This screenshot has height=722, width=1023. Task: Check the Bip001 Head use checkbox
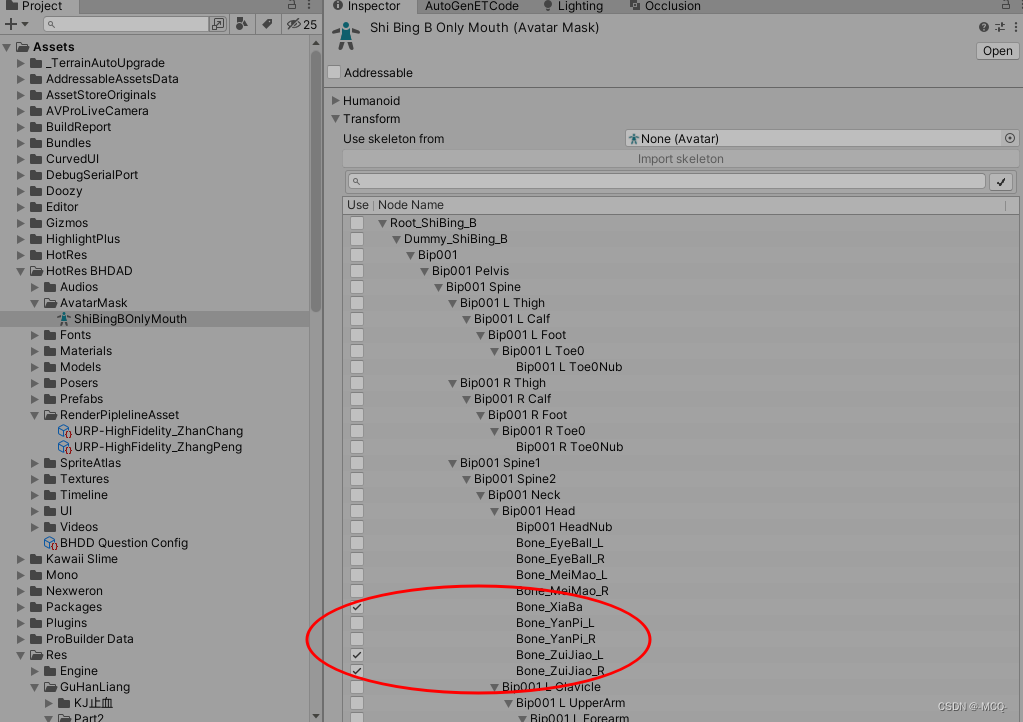pyautogui.click(x=357, y=511)
